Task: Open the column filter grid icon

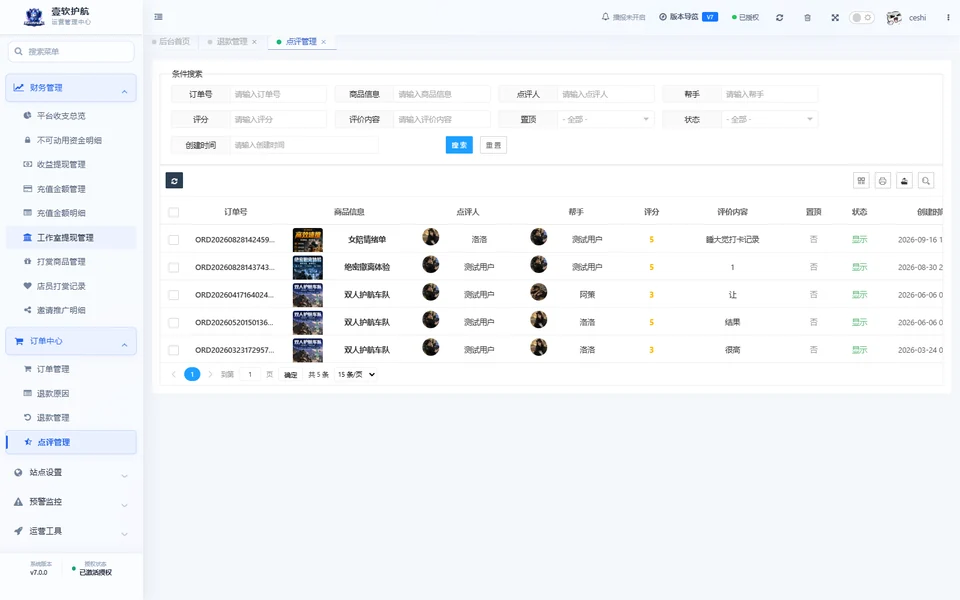Action: coord(861,181)
